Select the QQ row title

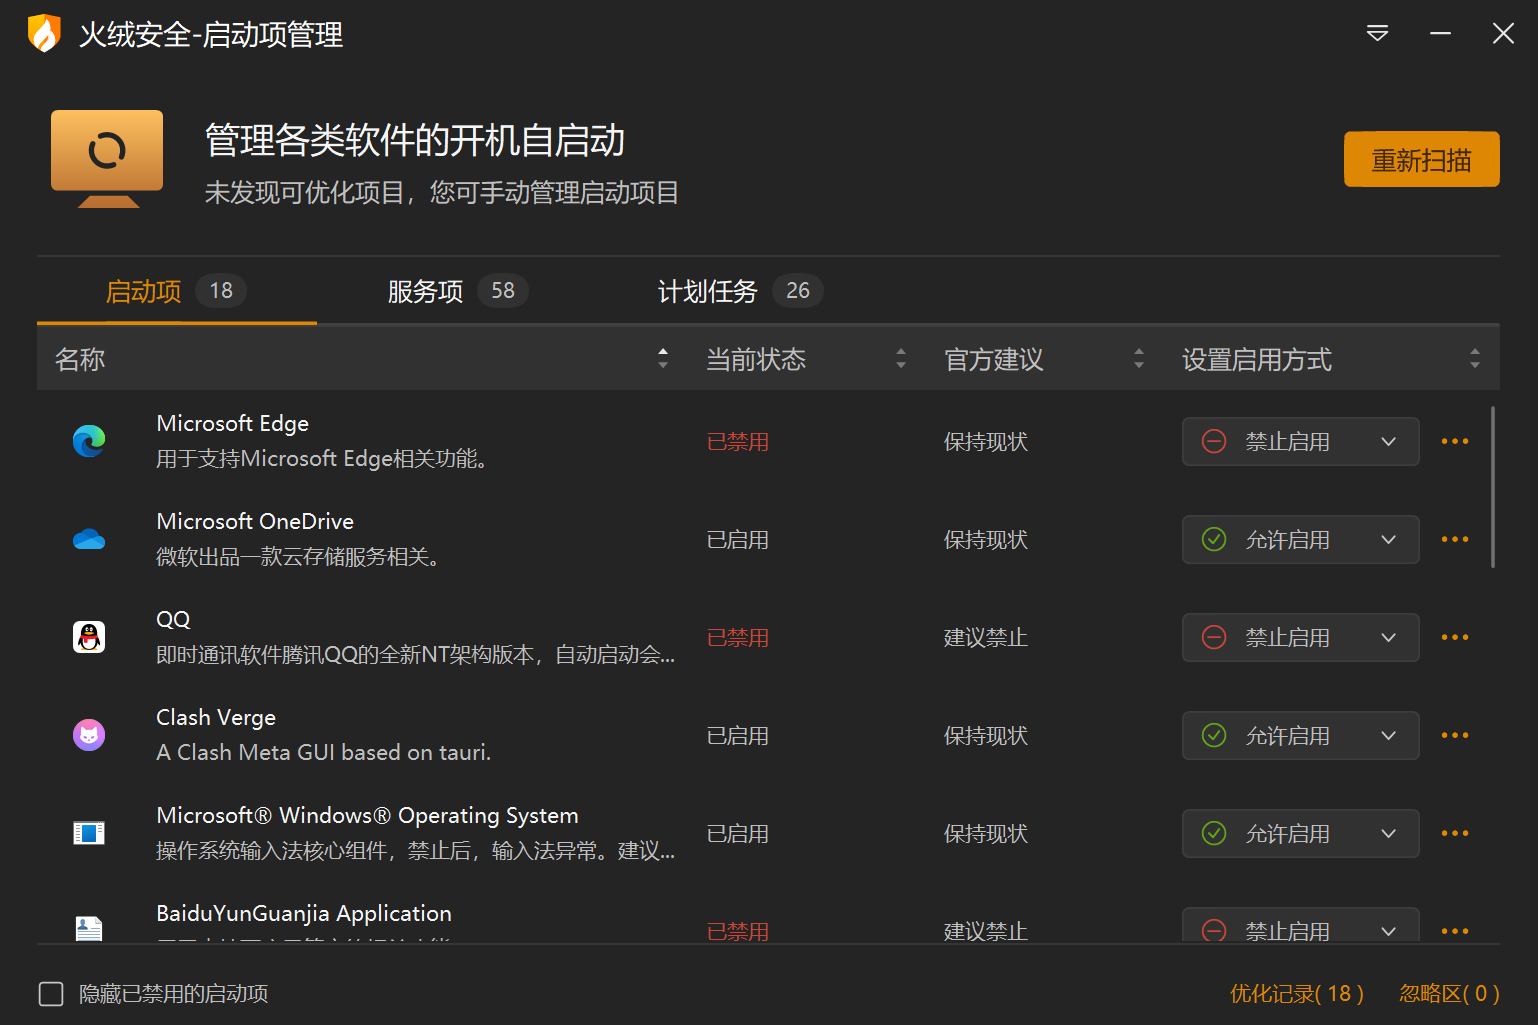(x=173, y=619)
